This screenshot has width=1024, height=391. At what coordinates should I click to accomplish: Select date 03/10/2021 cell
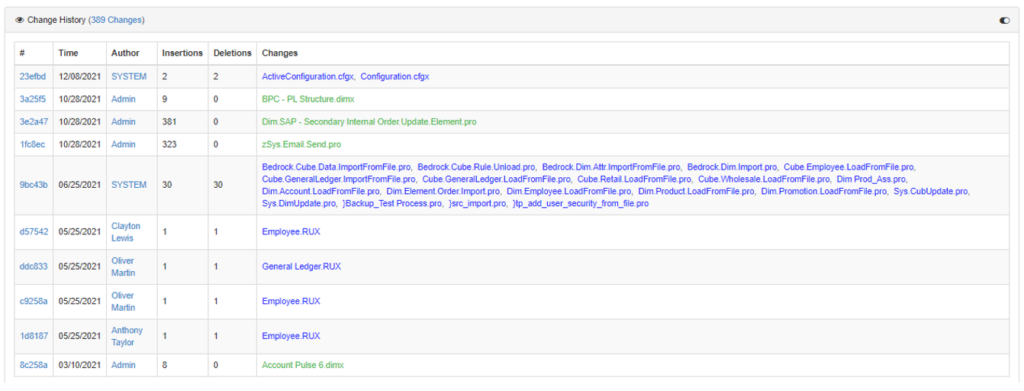(79, 365)
